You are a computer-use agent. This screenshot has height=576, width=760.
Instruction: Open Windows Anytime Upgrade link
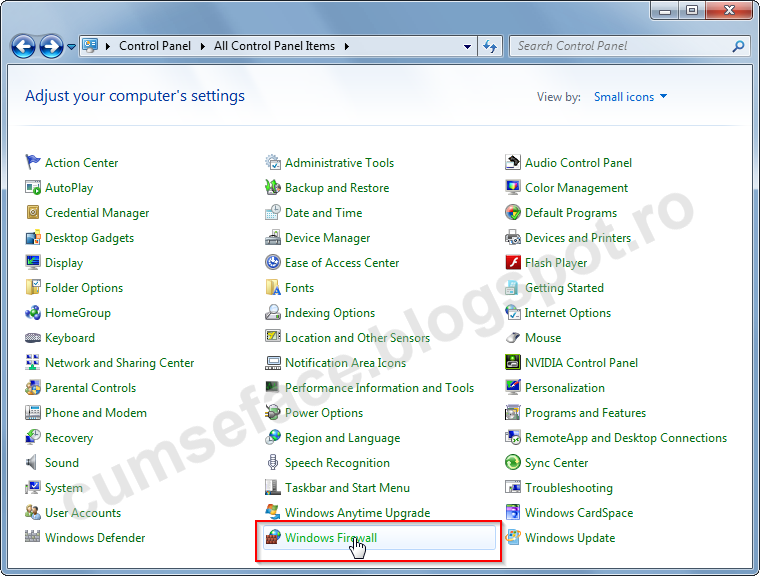tap(357, 513)
